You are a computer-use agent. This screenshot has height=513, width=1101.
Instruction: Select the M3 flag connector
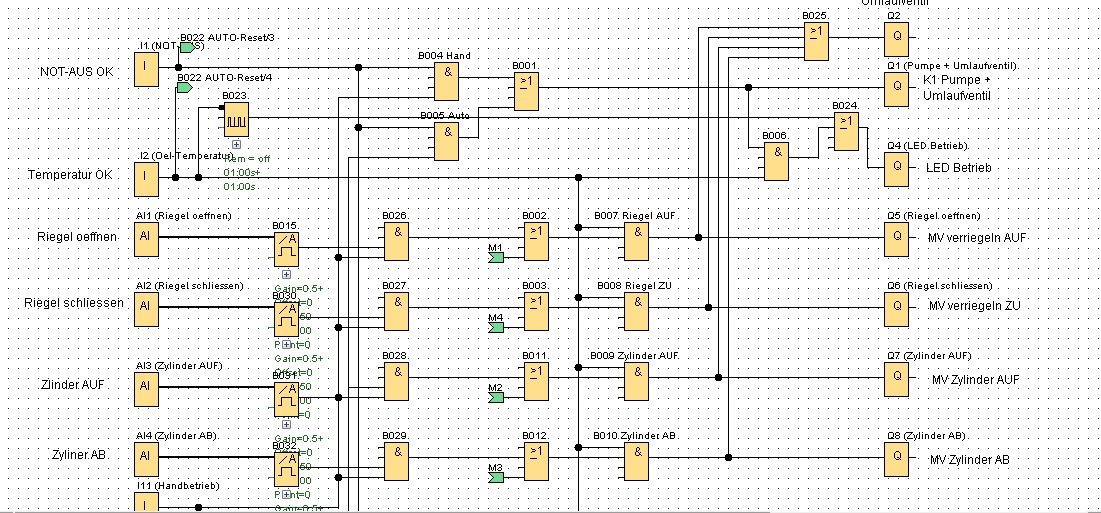496,478
